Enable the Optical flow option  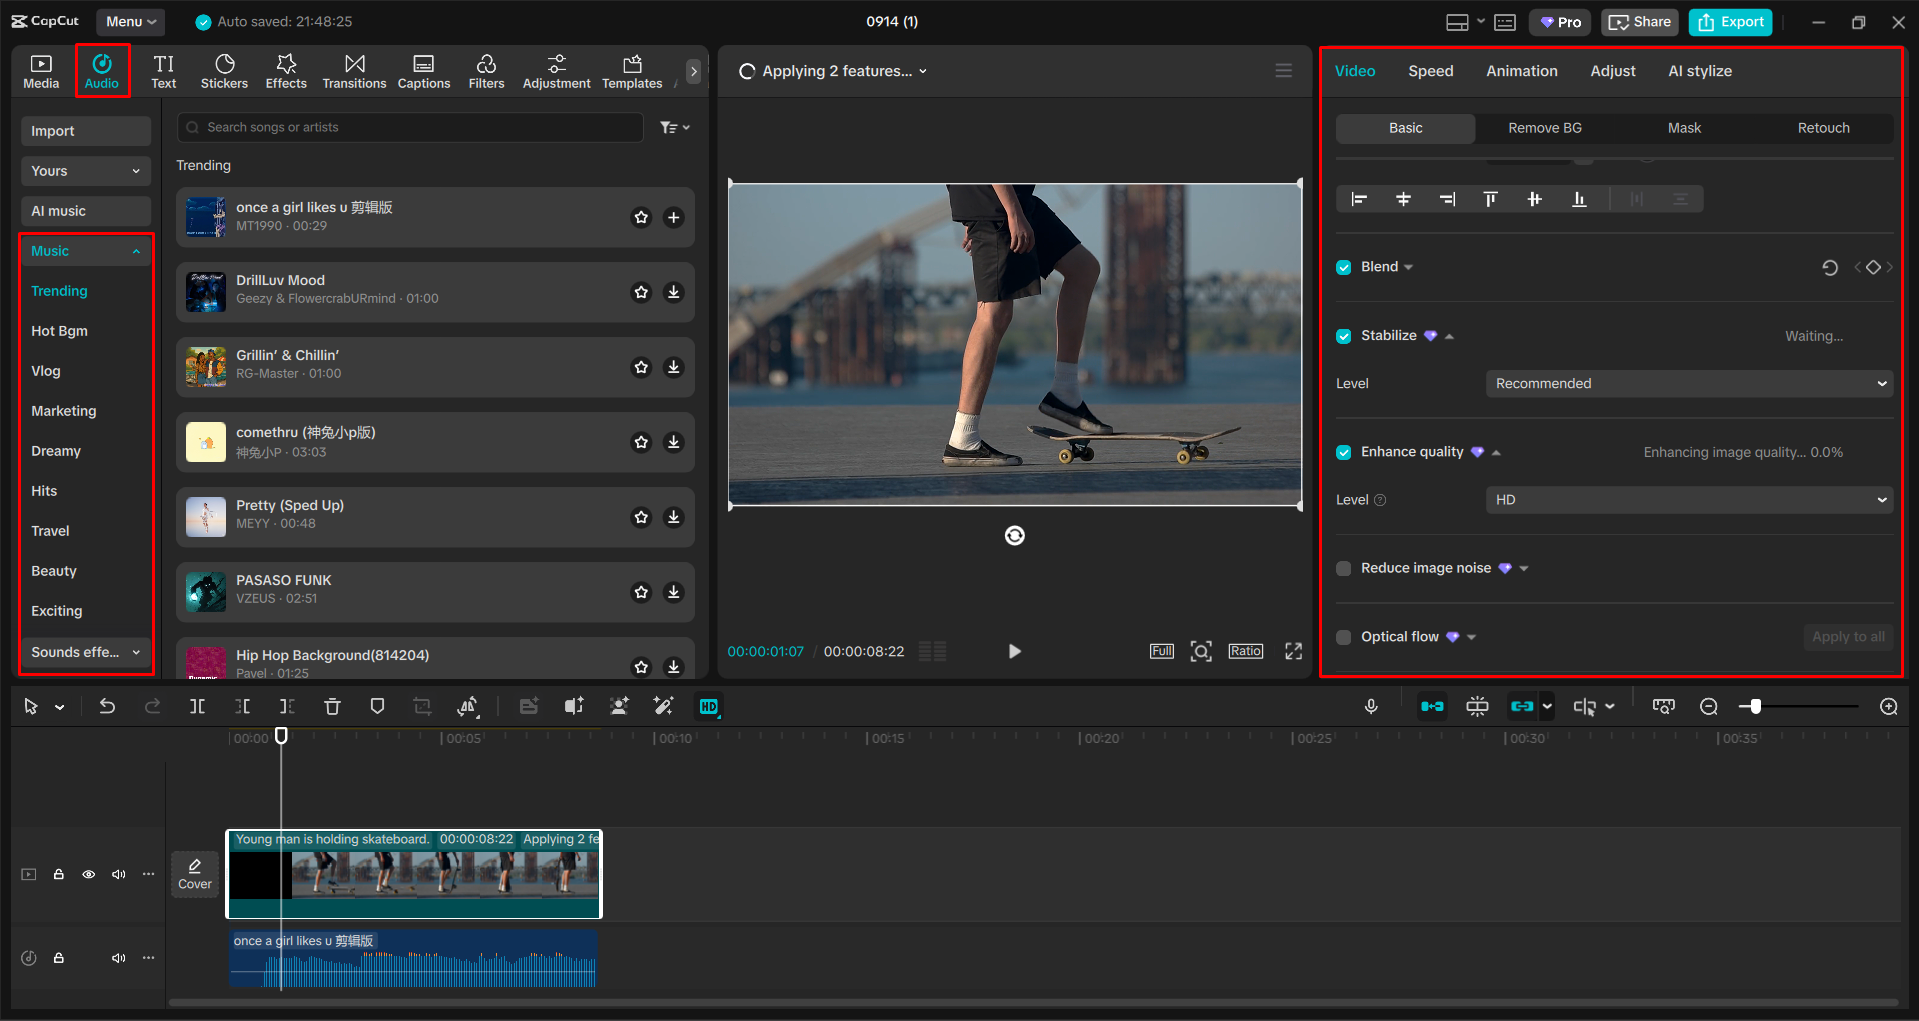coord(1343,637)
